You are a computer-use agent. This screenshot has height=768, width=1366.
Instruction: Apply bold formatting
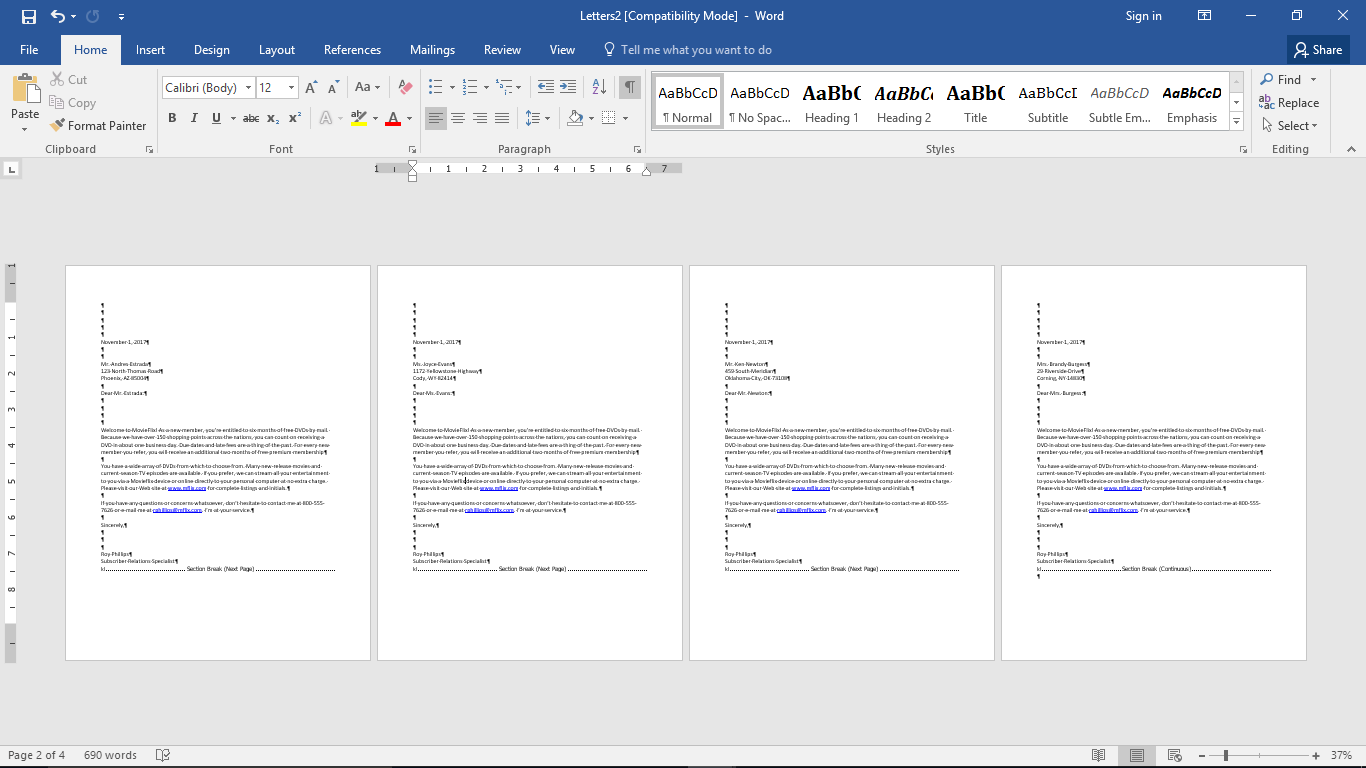[171, 118]
